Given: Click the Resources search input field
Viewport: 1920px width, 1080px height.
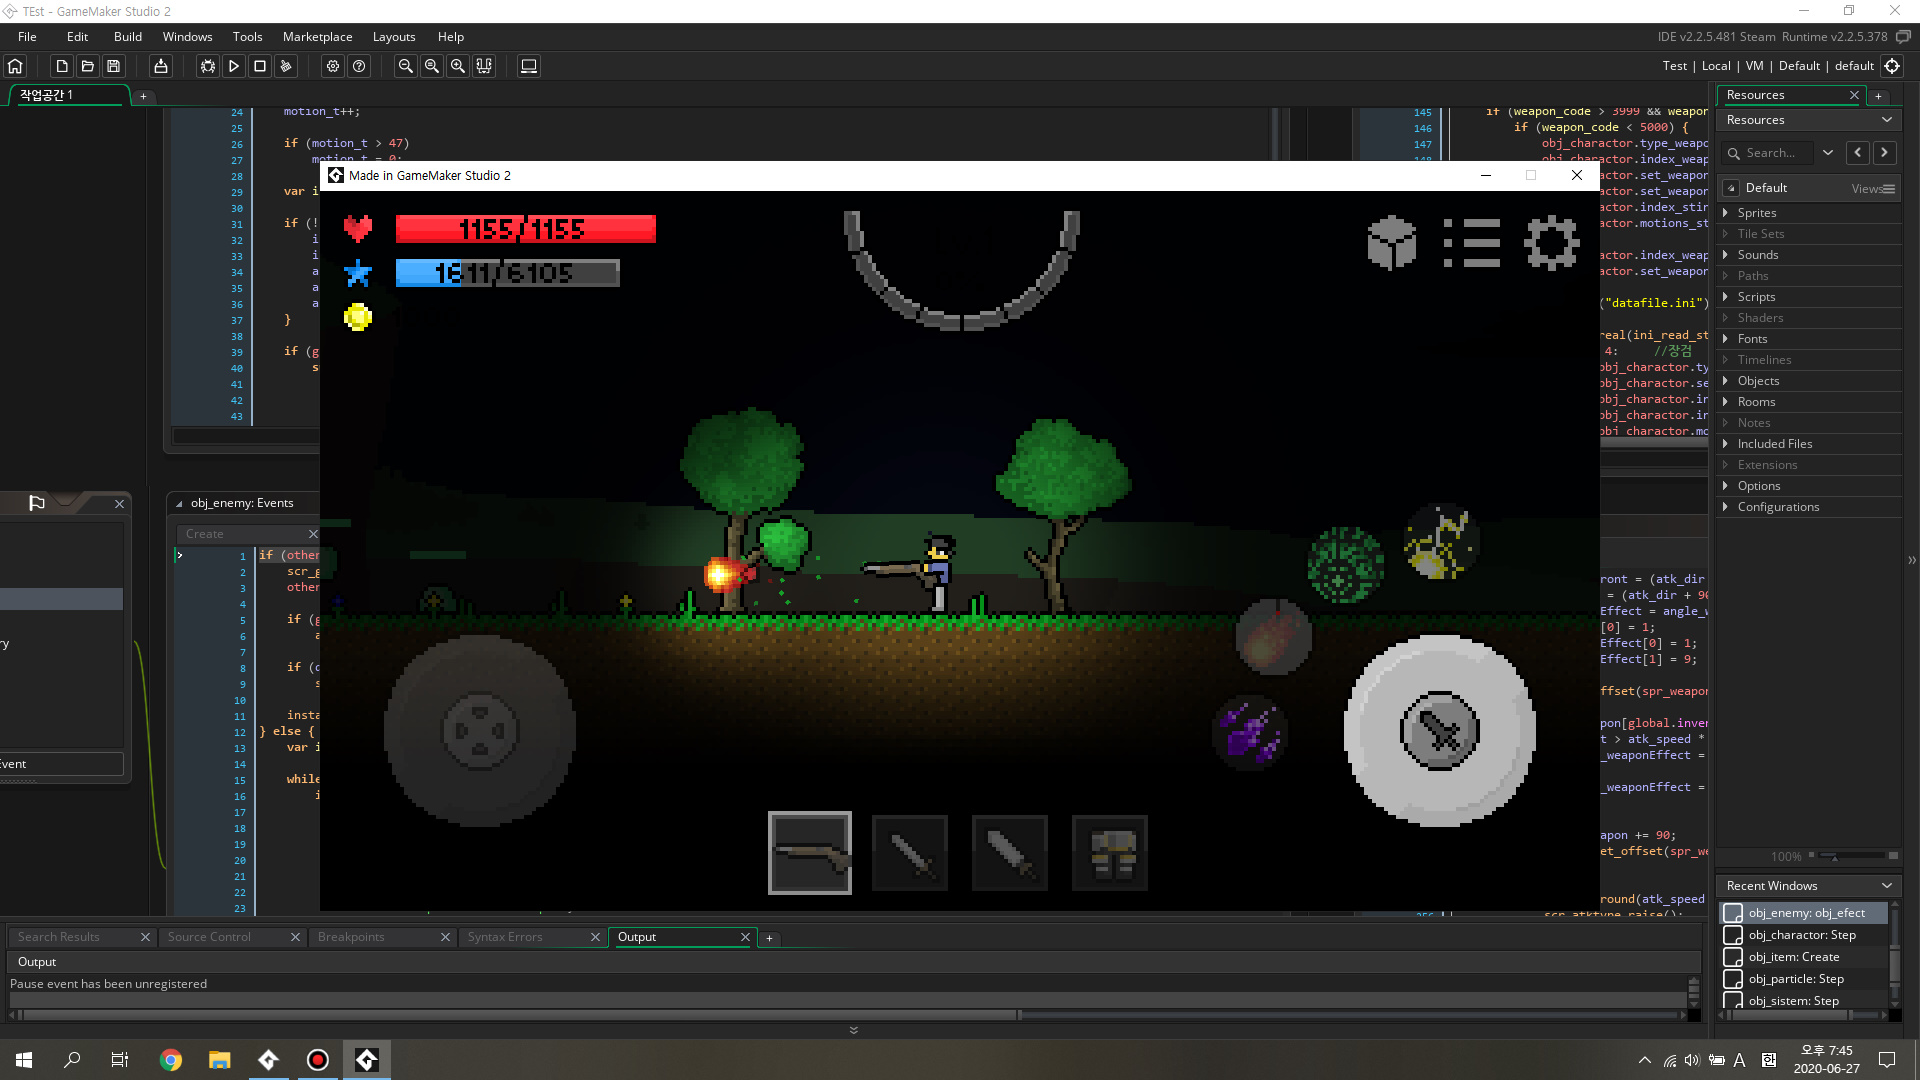Looking at the screenshot, I should (1770, 153).
